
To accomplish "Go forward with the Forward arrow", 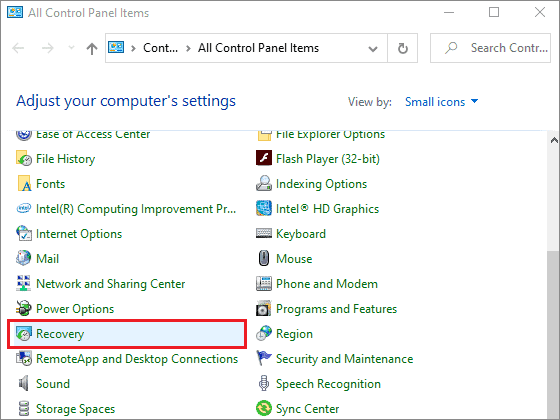I will point(48,48).
